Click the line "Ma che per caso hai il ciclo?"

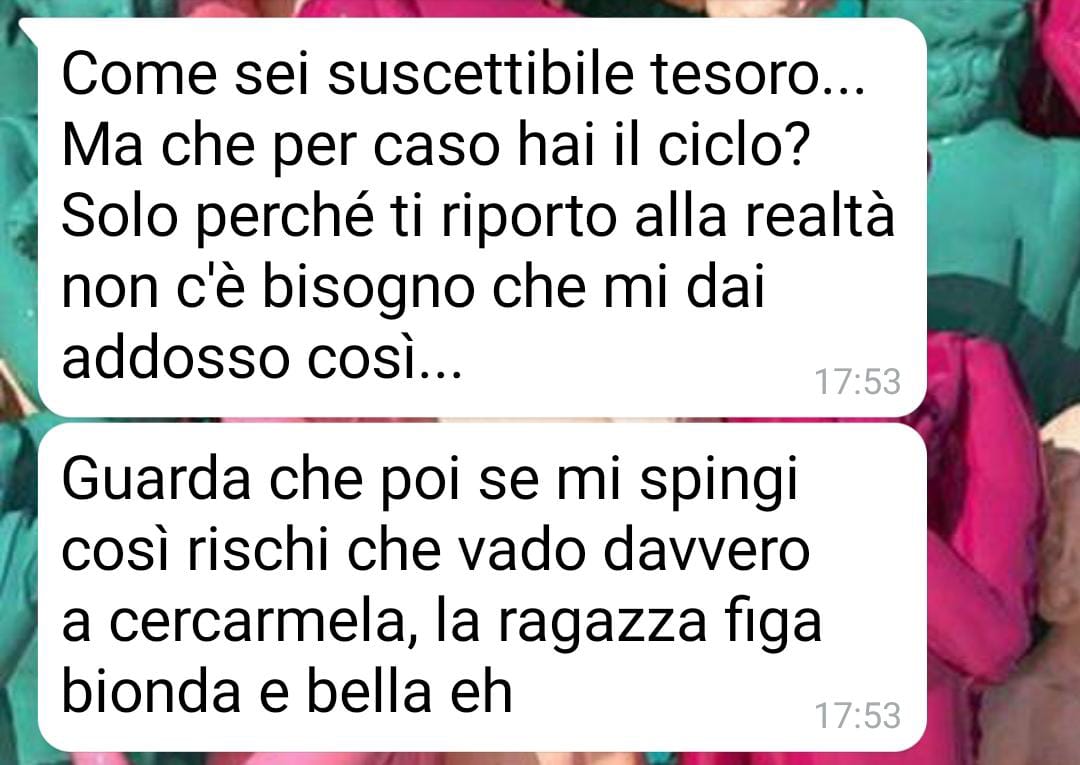[434, 147]
